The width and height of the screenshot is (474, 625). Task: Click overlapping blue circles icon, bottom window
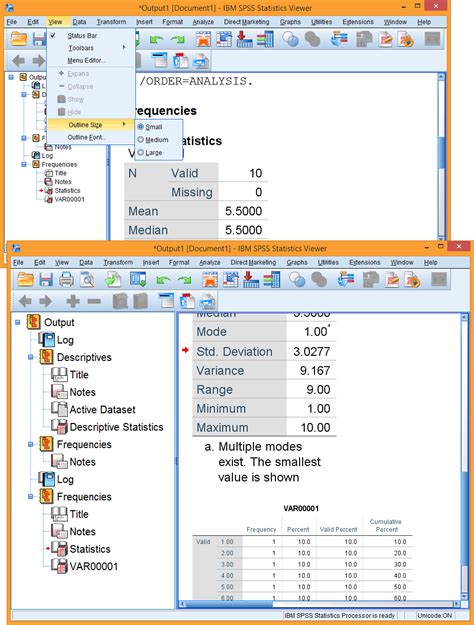tap(297, 279)
